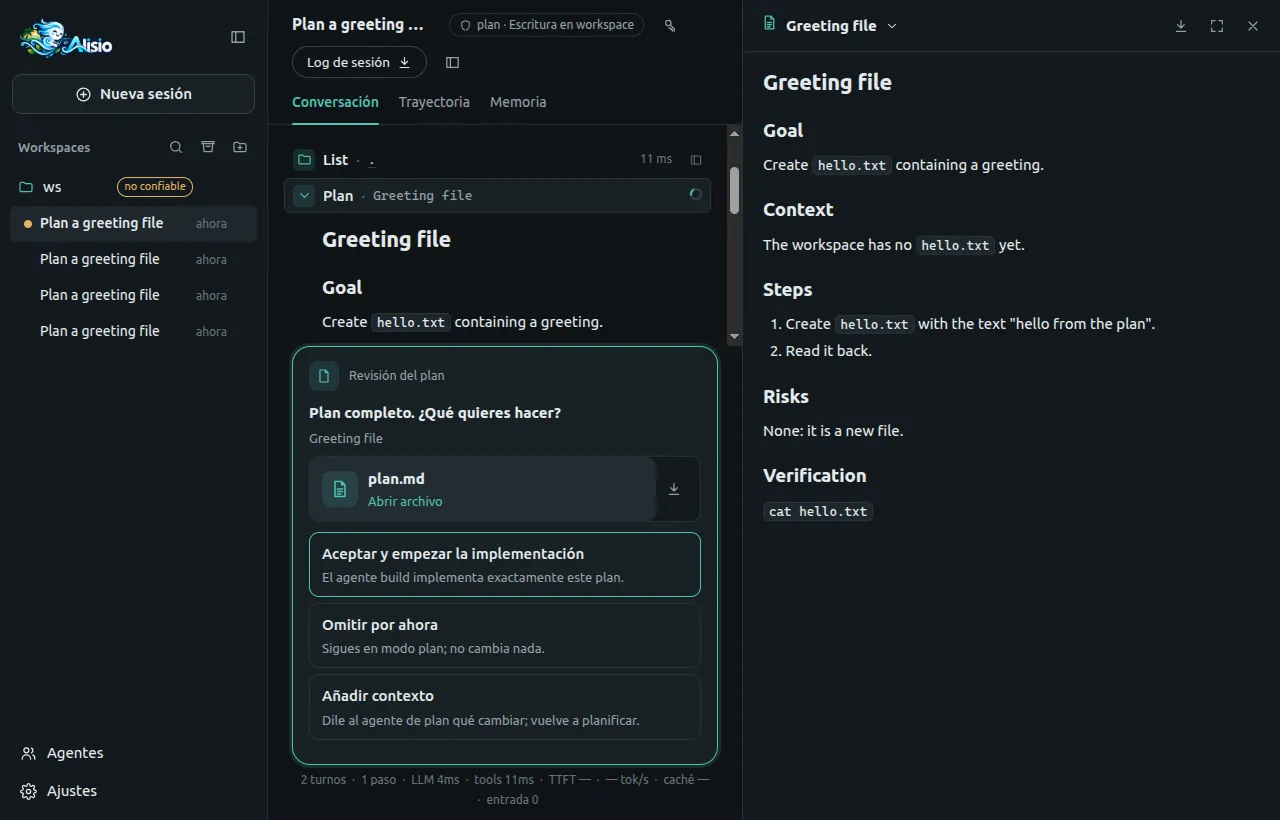Collapse the left sidebar panel icon
Viewport: 1280px width, 820px height.
click(238, 37)
